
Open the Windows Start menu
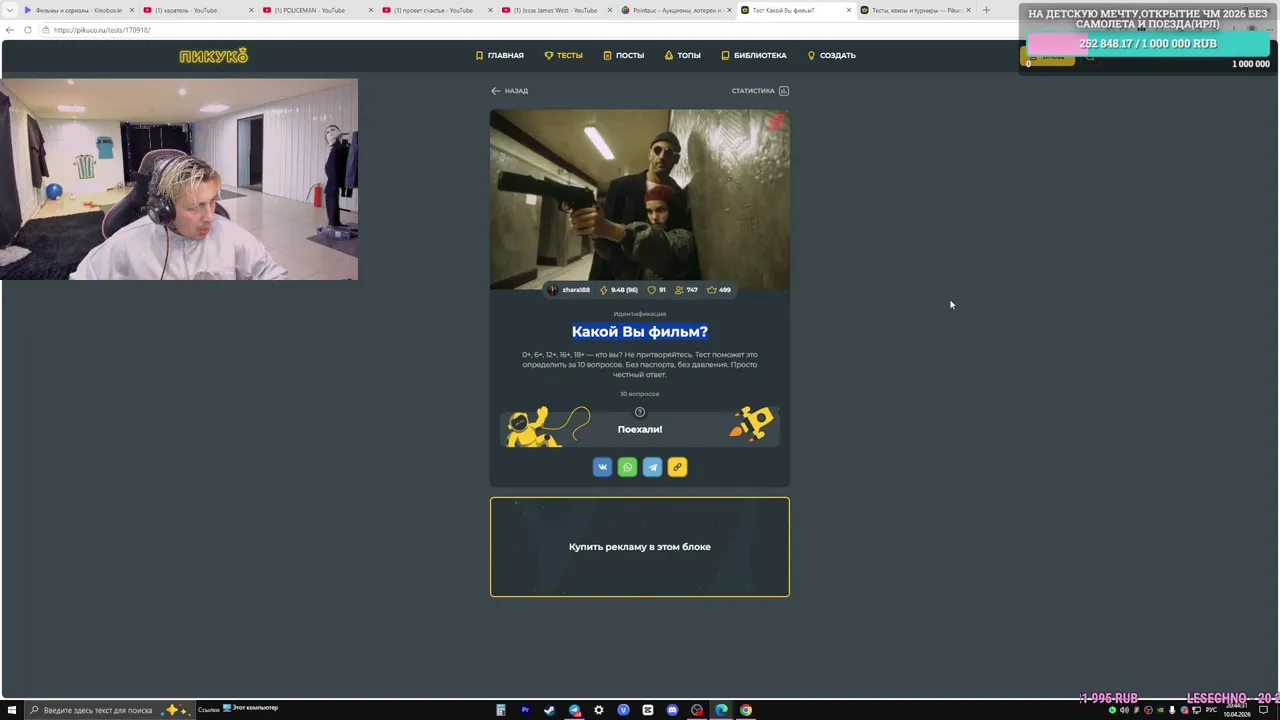click(12, 710)
